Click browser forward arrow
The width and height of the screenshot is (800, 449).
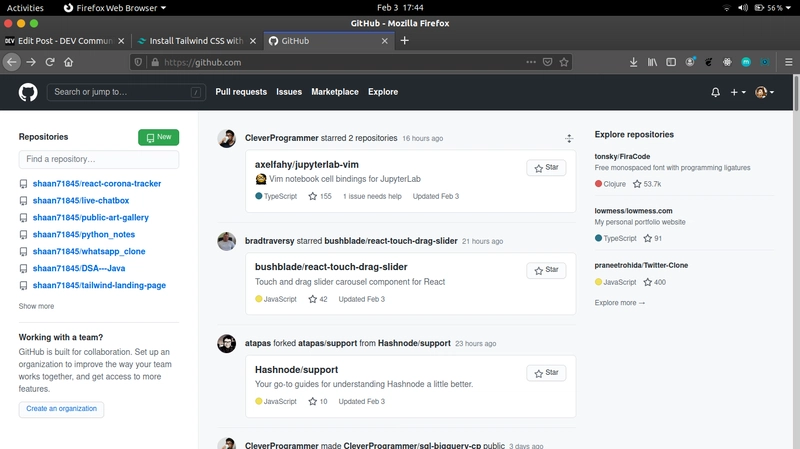[31, 62]
